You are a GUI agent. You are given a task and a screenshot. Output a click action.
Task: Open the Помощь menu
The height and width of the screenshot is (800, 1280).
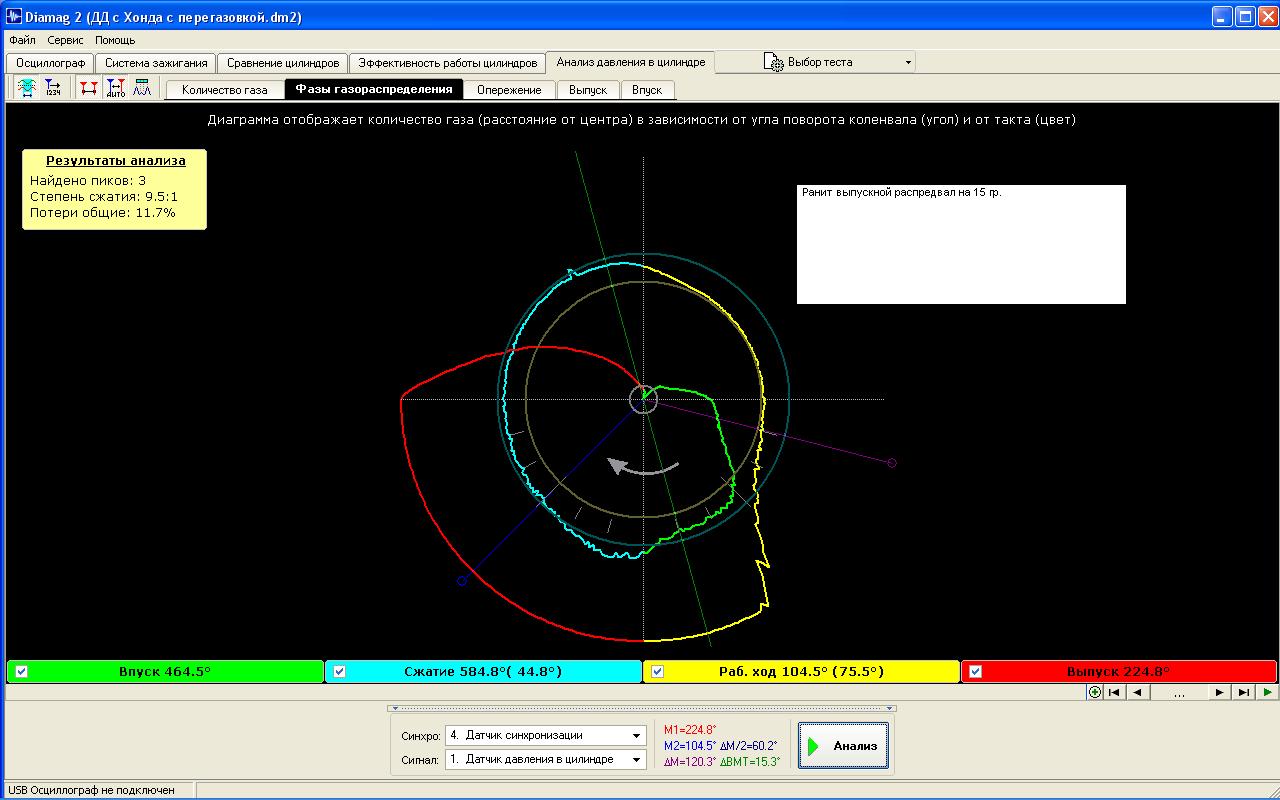115,40
